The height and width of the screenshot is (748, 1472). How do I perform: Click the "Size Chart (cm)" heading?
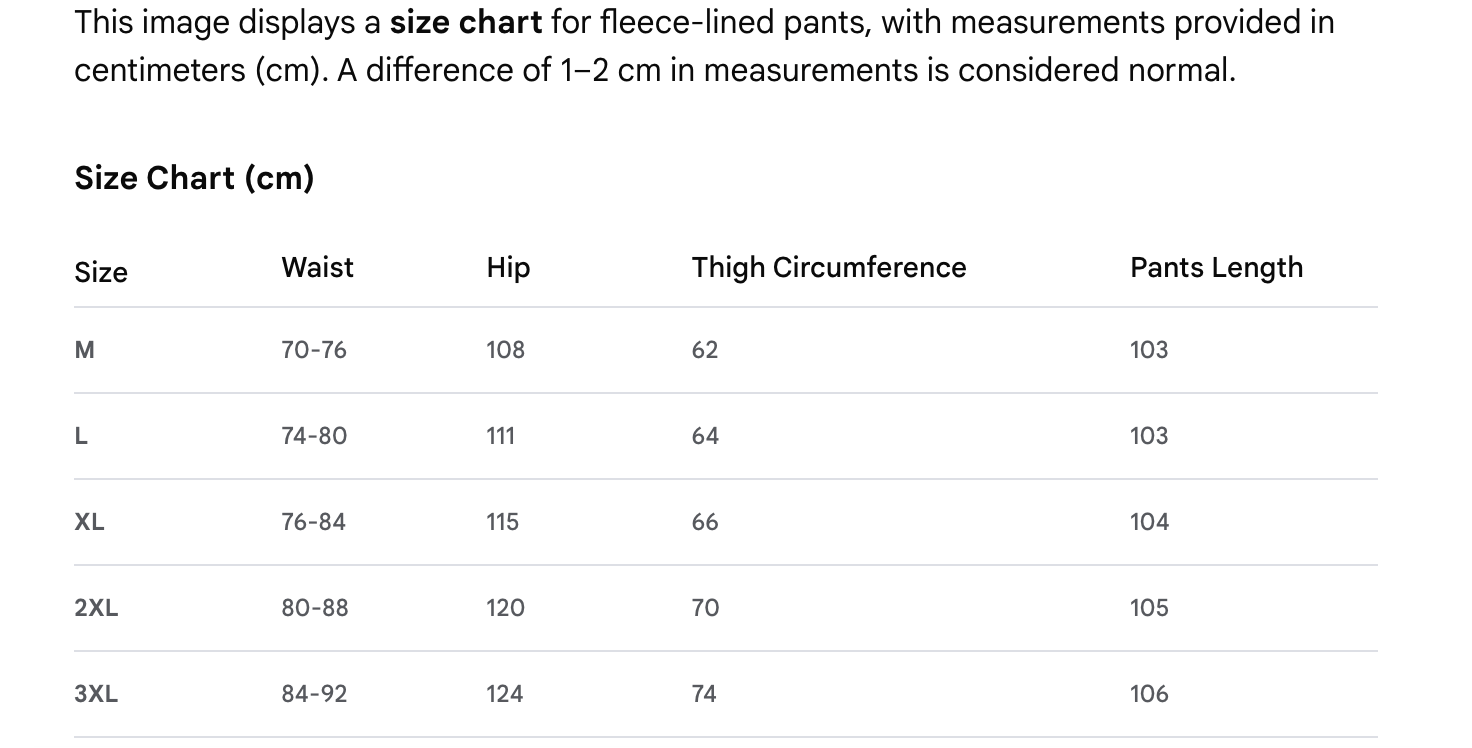tap(194, 178)
